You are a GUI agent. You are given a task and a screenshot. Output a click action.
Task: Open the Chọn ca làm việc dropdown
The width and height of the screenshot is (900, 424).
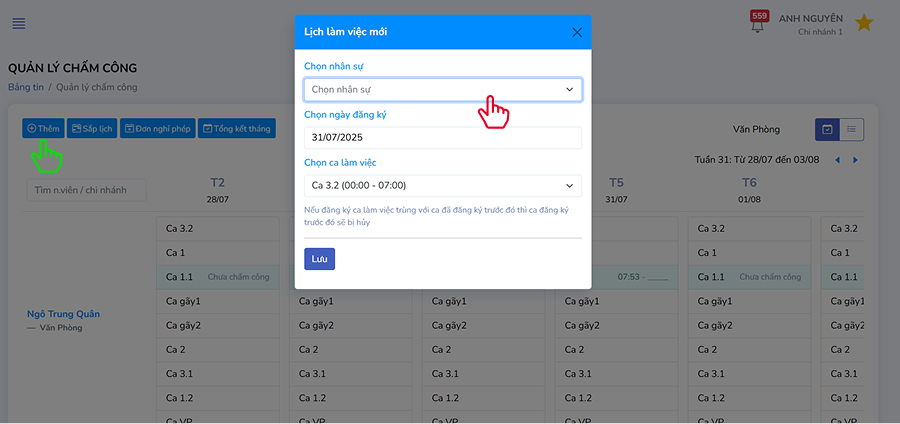click(x=443, y=185)
